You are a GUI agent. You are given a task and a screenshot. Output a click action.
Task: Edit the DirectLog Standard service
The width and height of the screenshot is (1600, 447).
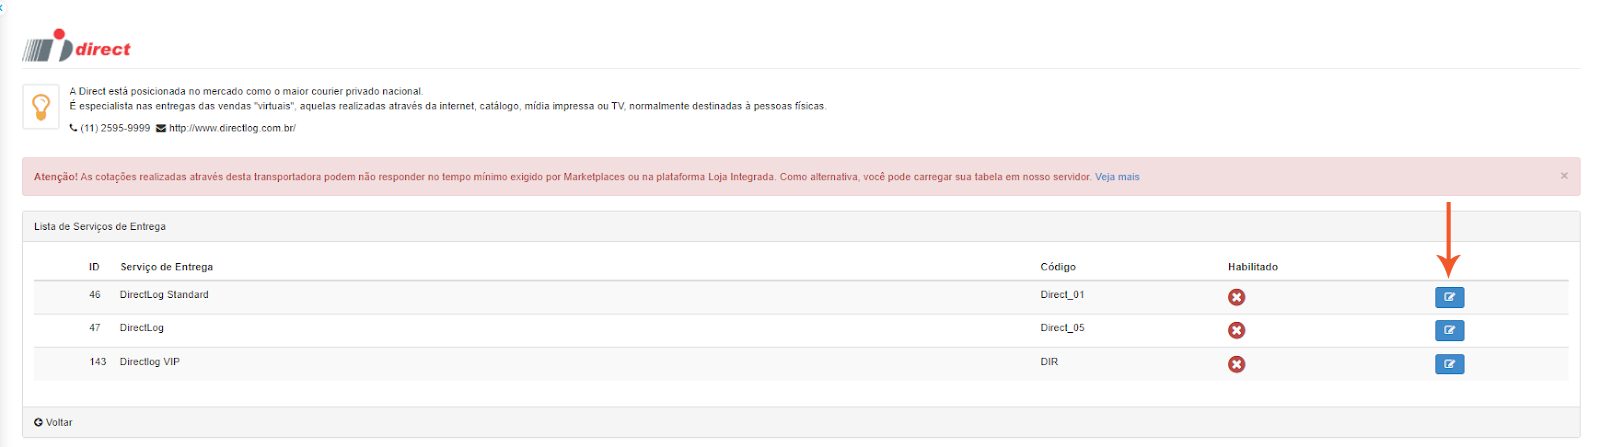click(x=1449, y=297)
